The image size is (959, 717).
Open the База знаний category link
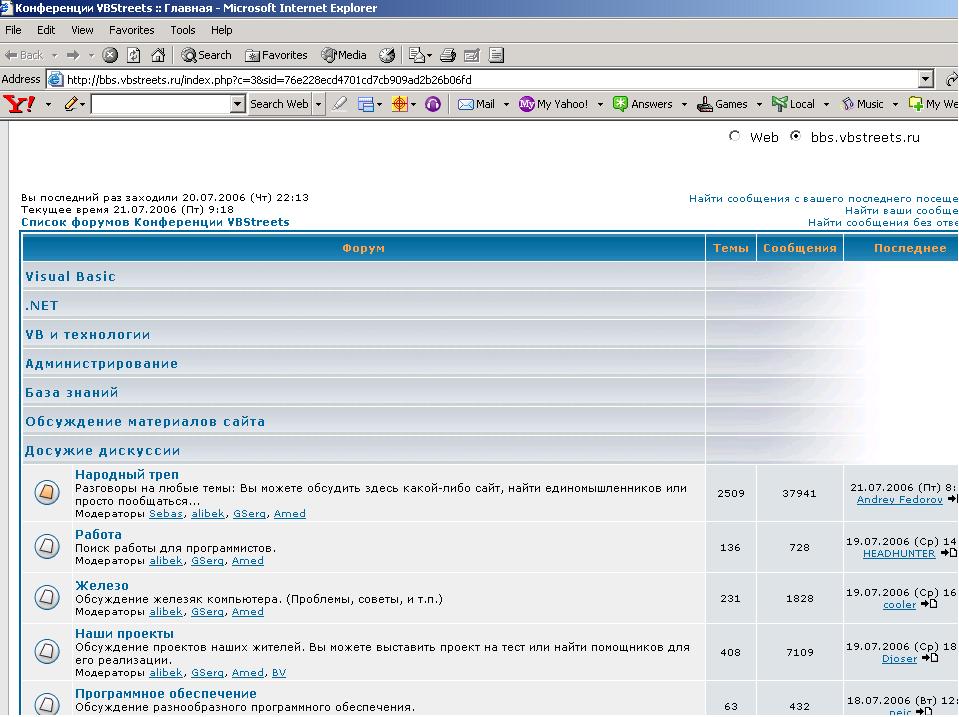tap(72, 393)
